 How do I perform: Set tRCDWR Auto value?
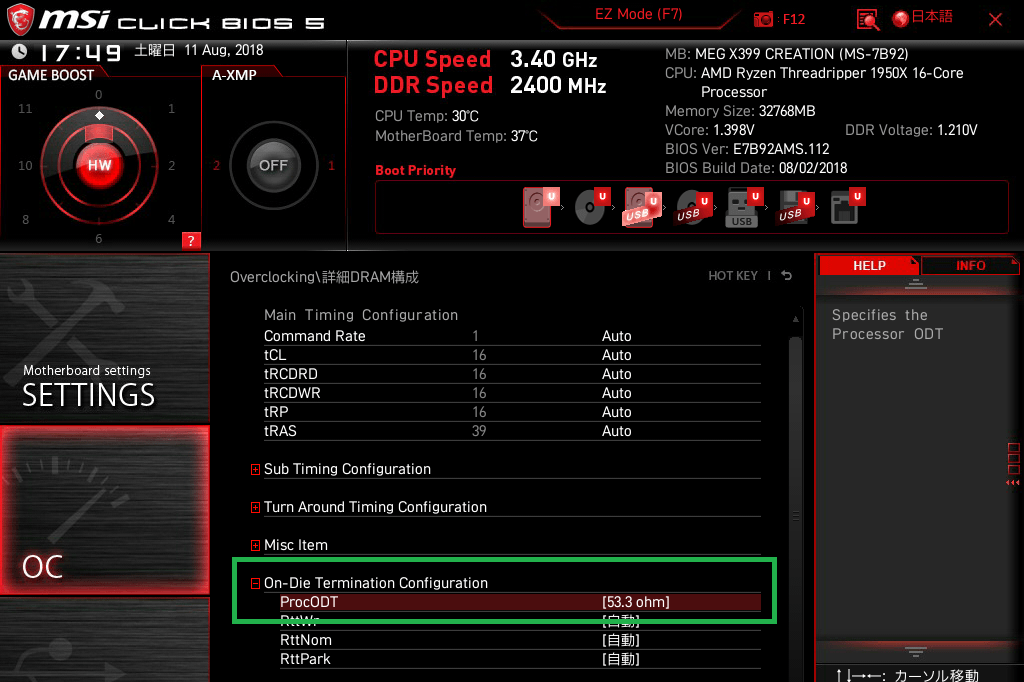pyautogui.click(x=616, y=393)
